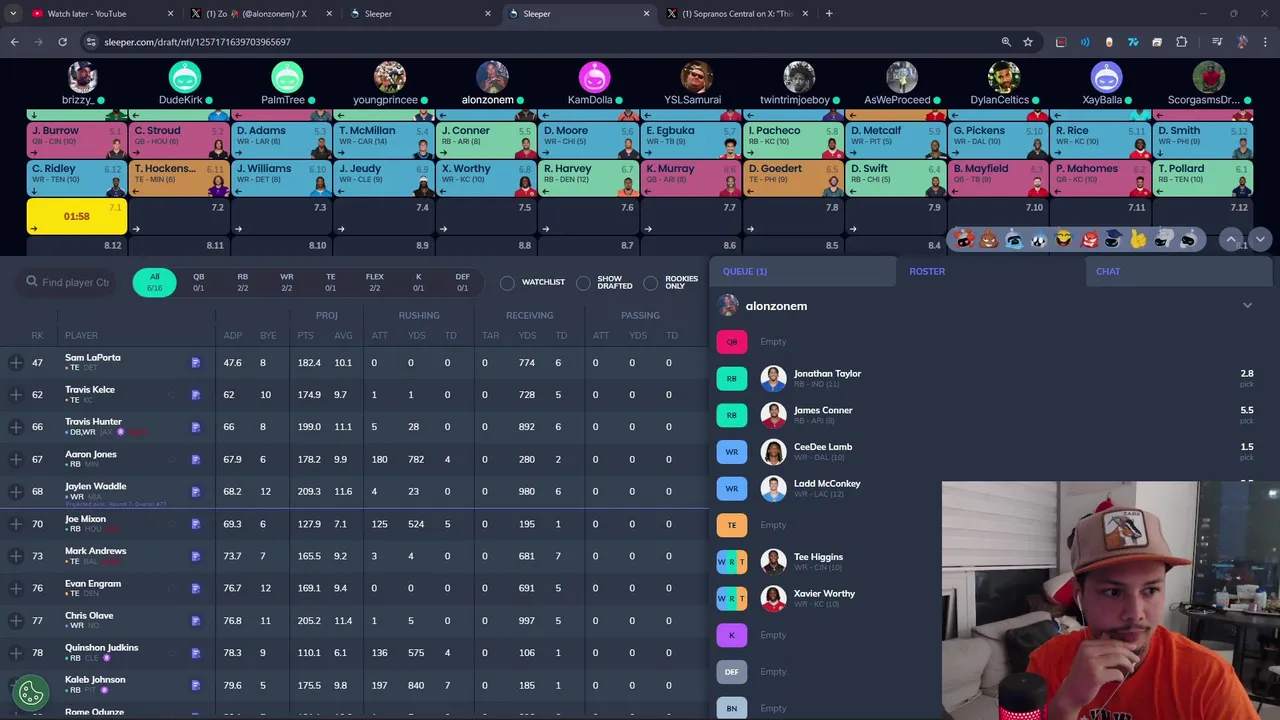1280x720 pixels.
Task: Sort players by RK column
Action: coord(37,336)
